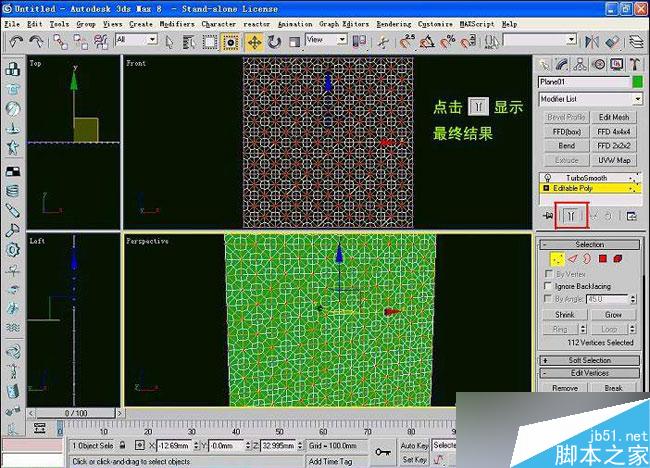Open the Hierarchy command panel tab

[x=580, y=64]
